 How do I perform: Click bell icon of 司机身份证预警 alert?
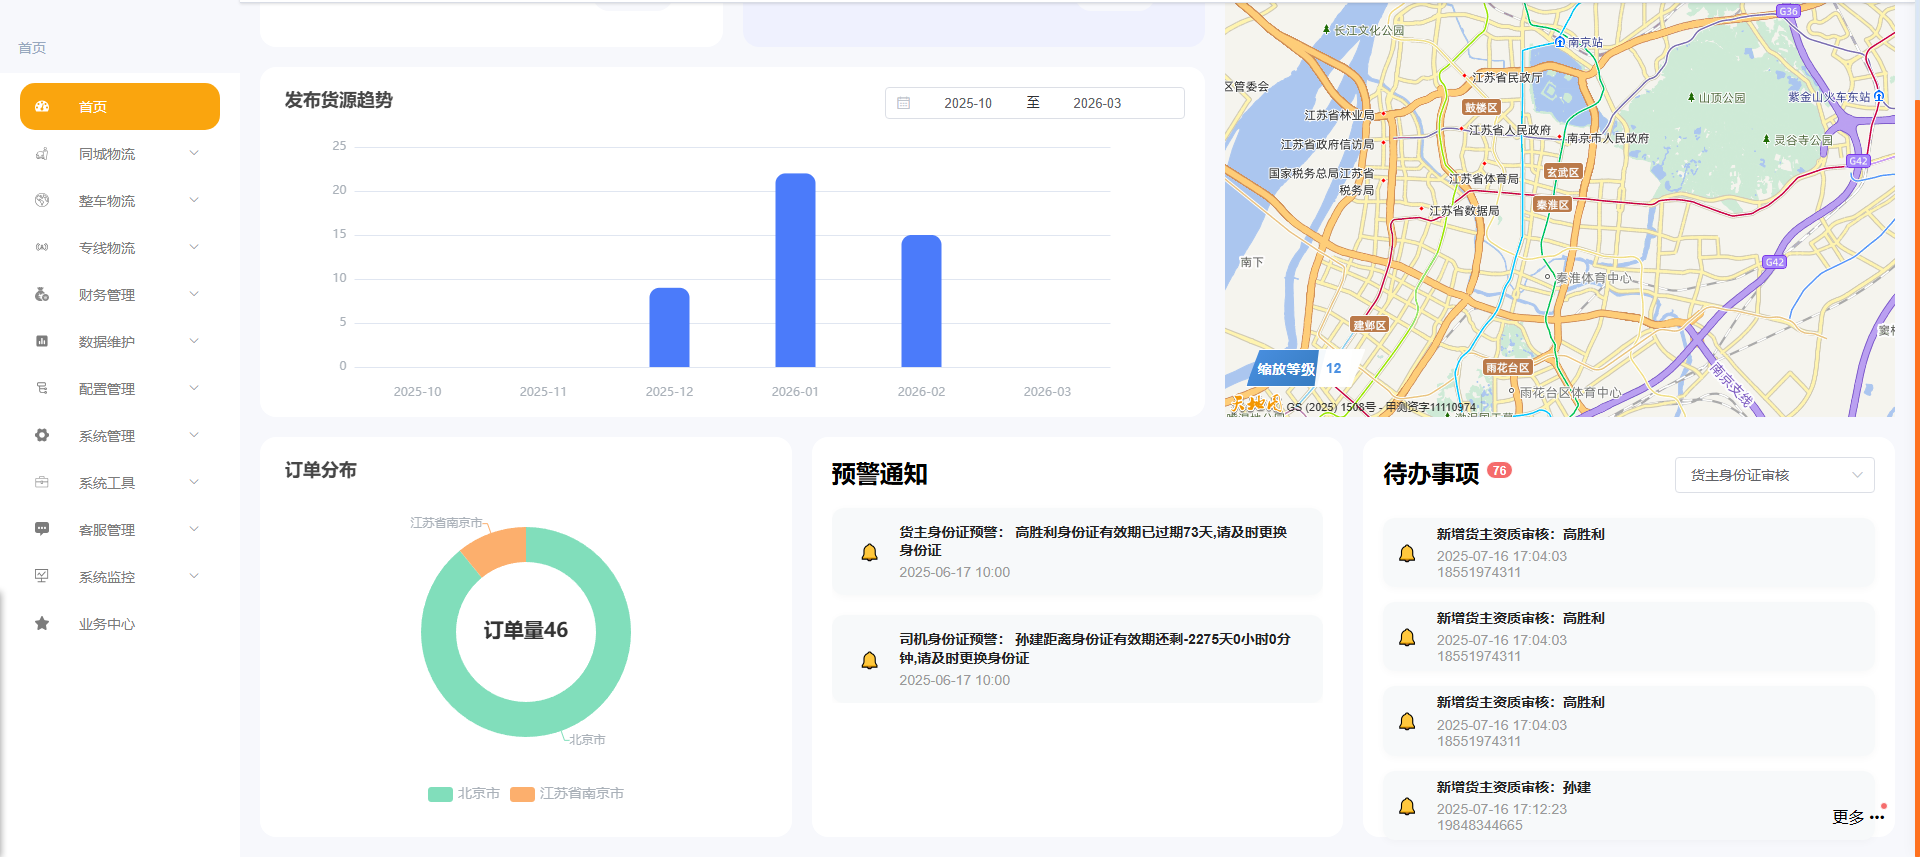coord(870,660)
